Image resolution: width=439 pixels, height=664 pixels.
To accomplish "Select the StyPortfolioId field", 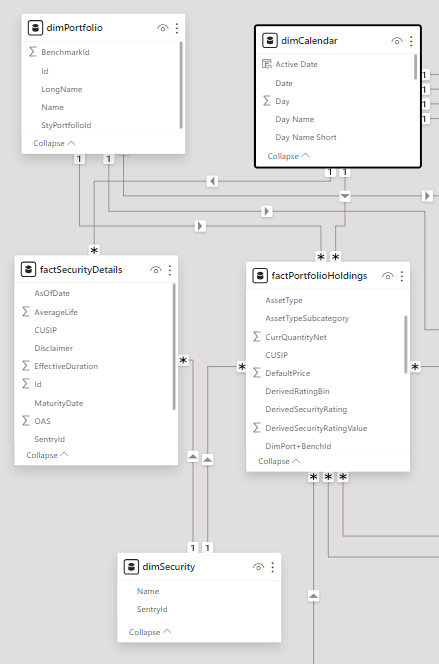I will click(66, 125).
